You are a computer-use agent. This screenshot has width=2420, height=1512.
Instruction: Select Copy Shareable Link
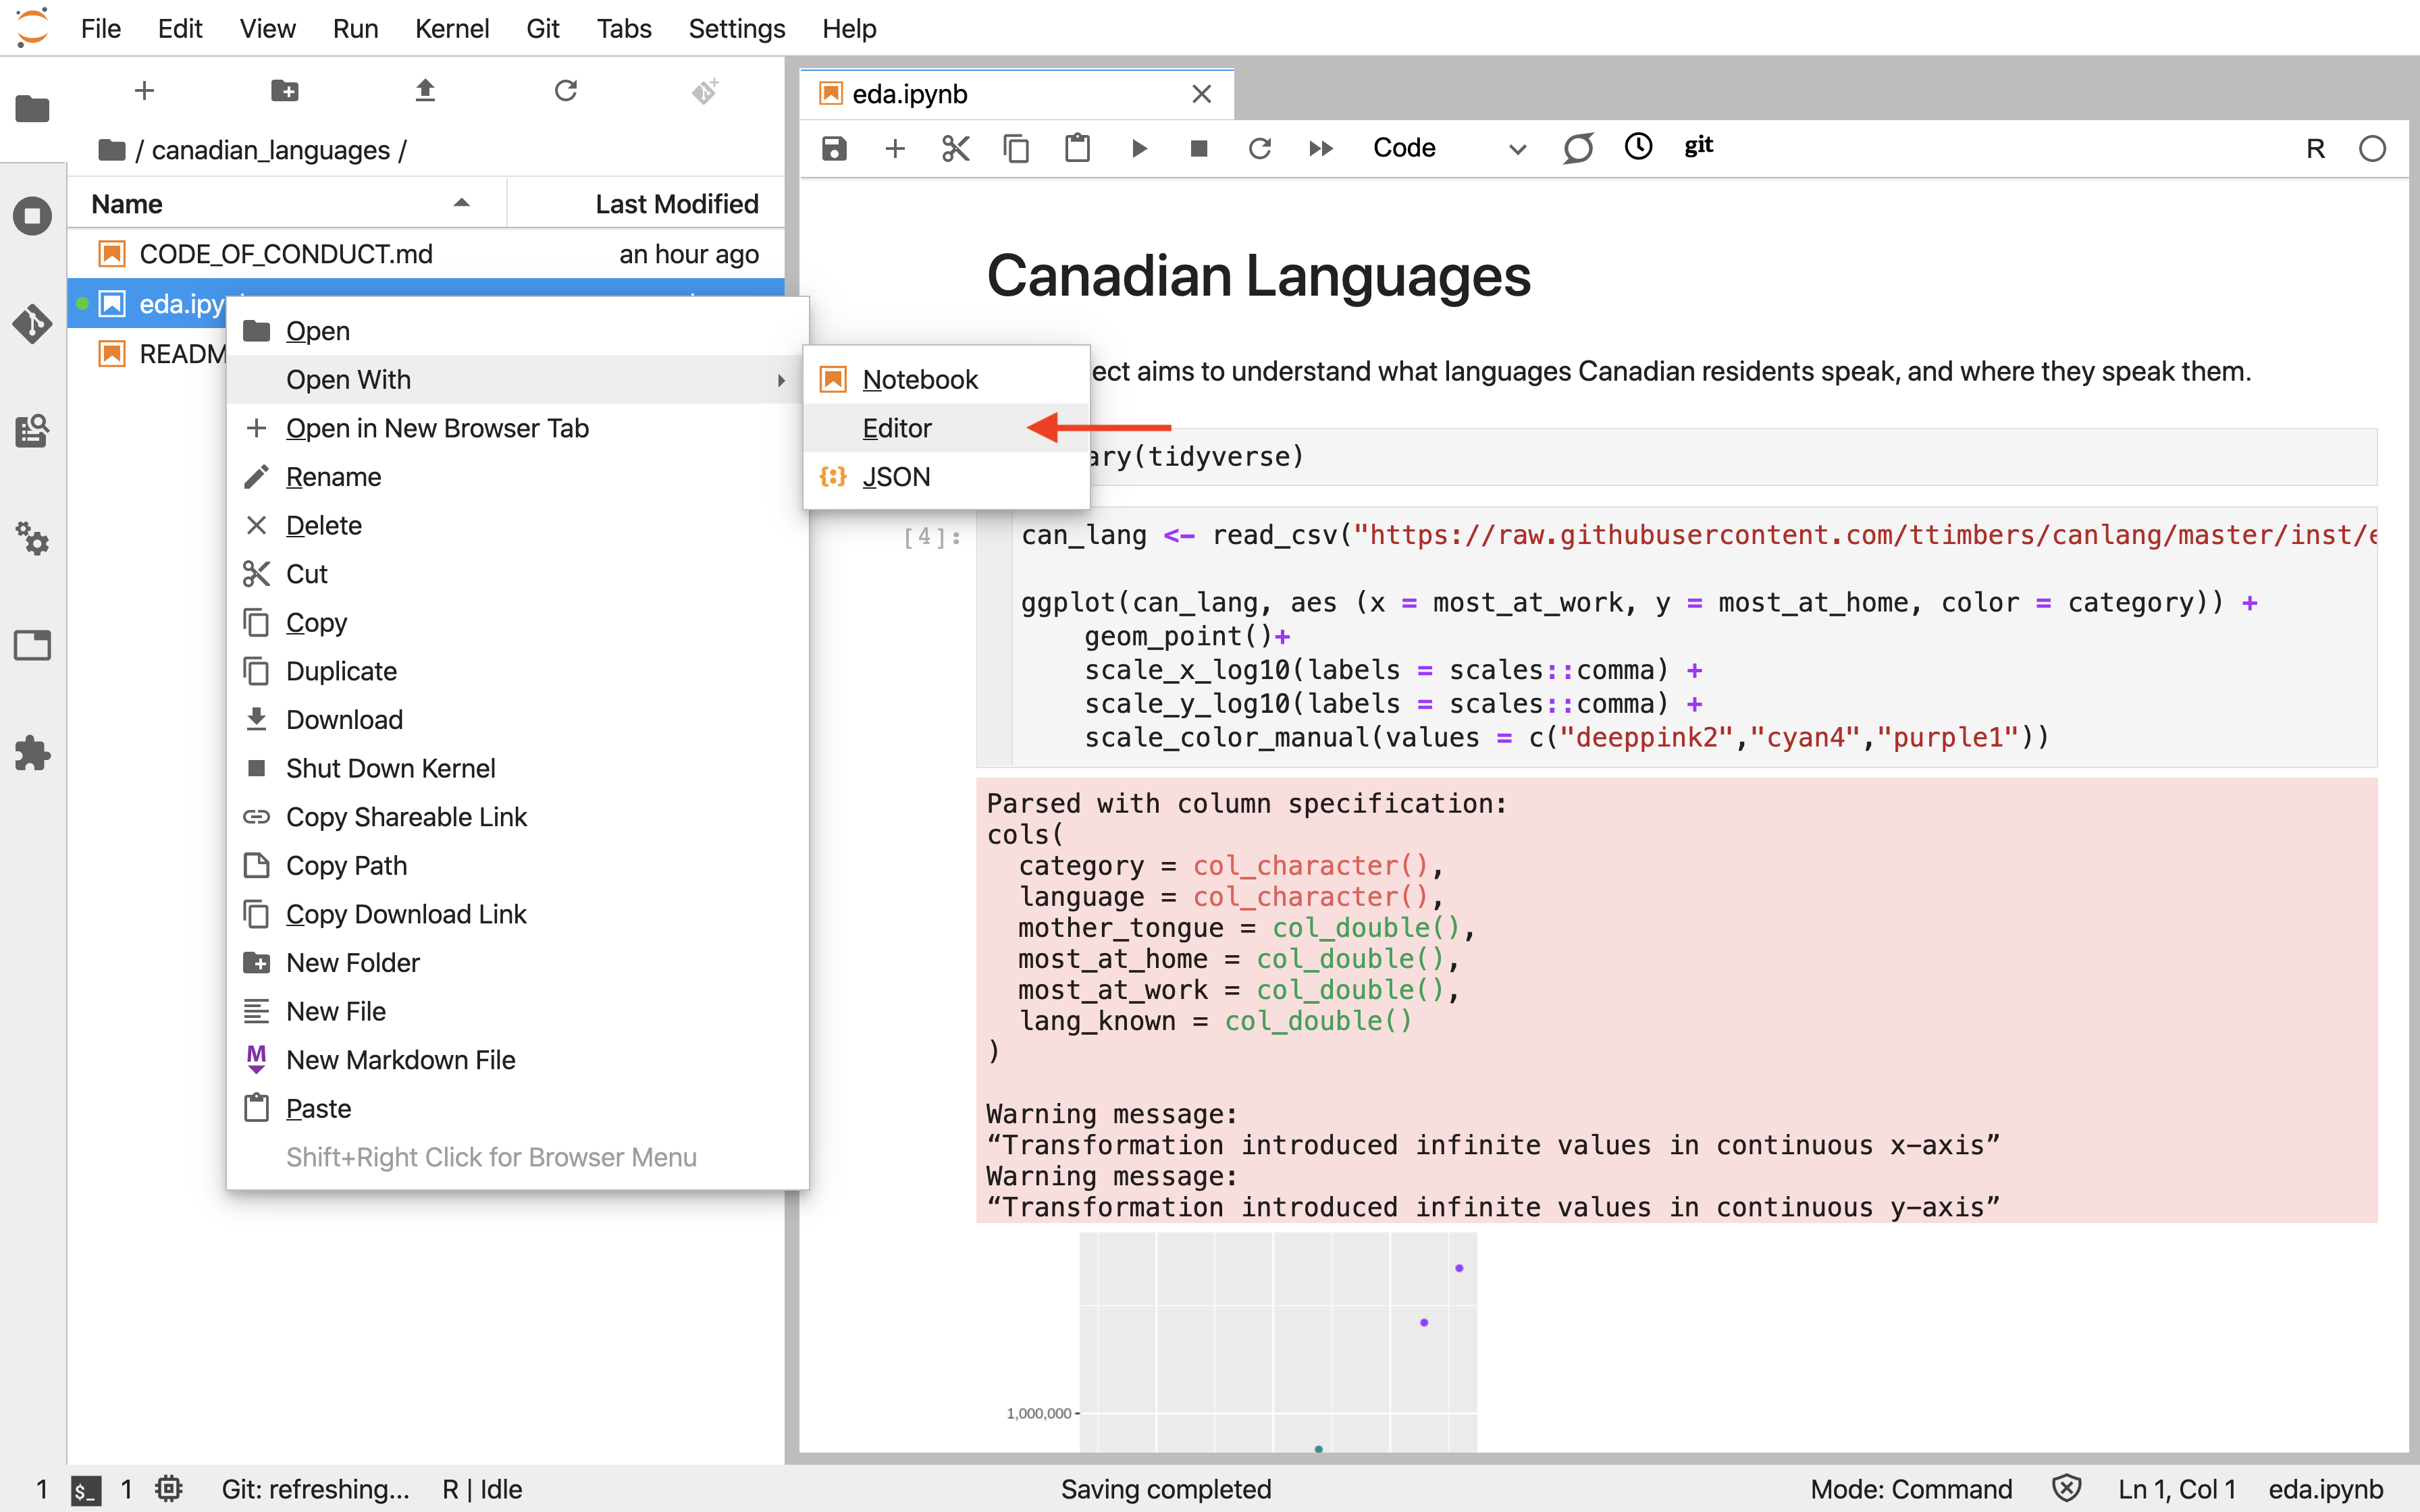click(x=517, y=817)
